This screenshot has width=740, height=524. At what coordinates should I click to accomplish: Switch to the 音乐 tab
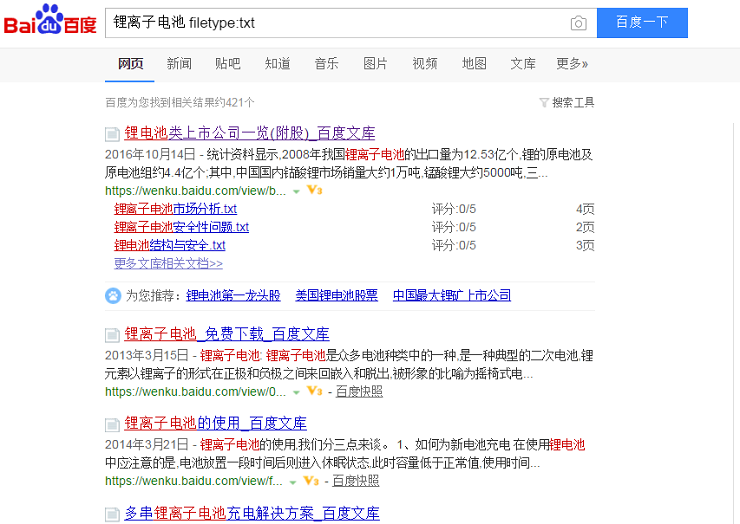(327, 63)
